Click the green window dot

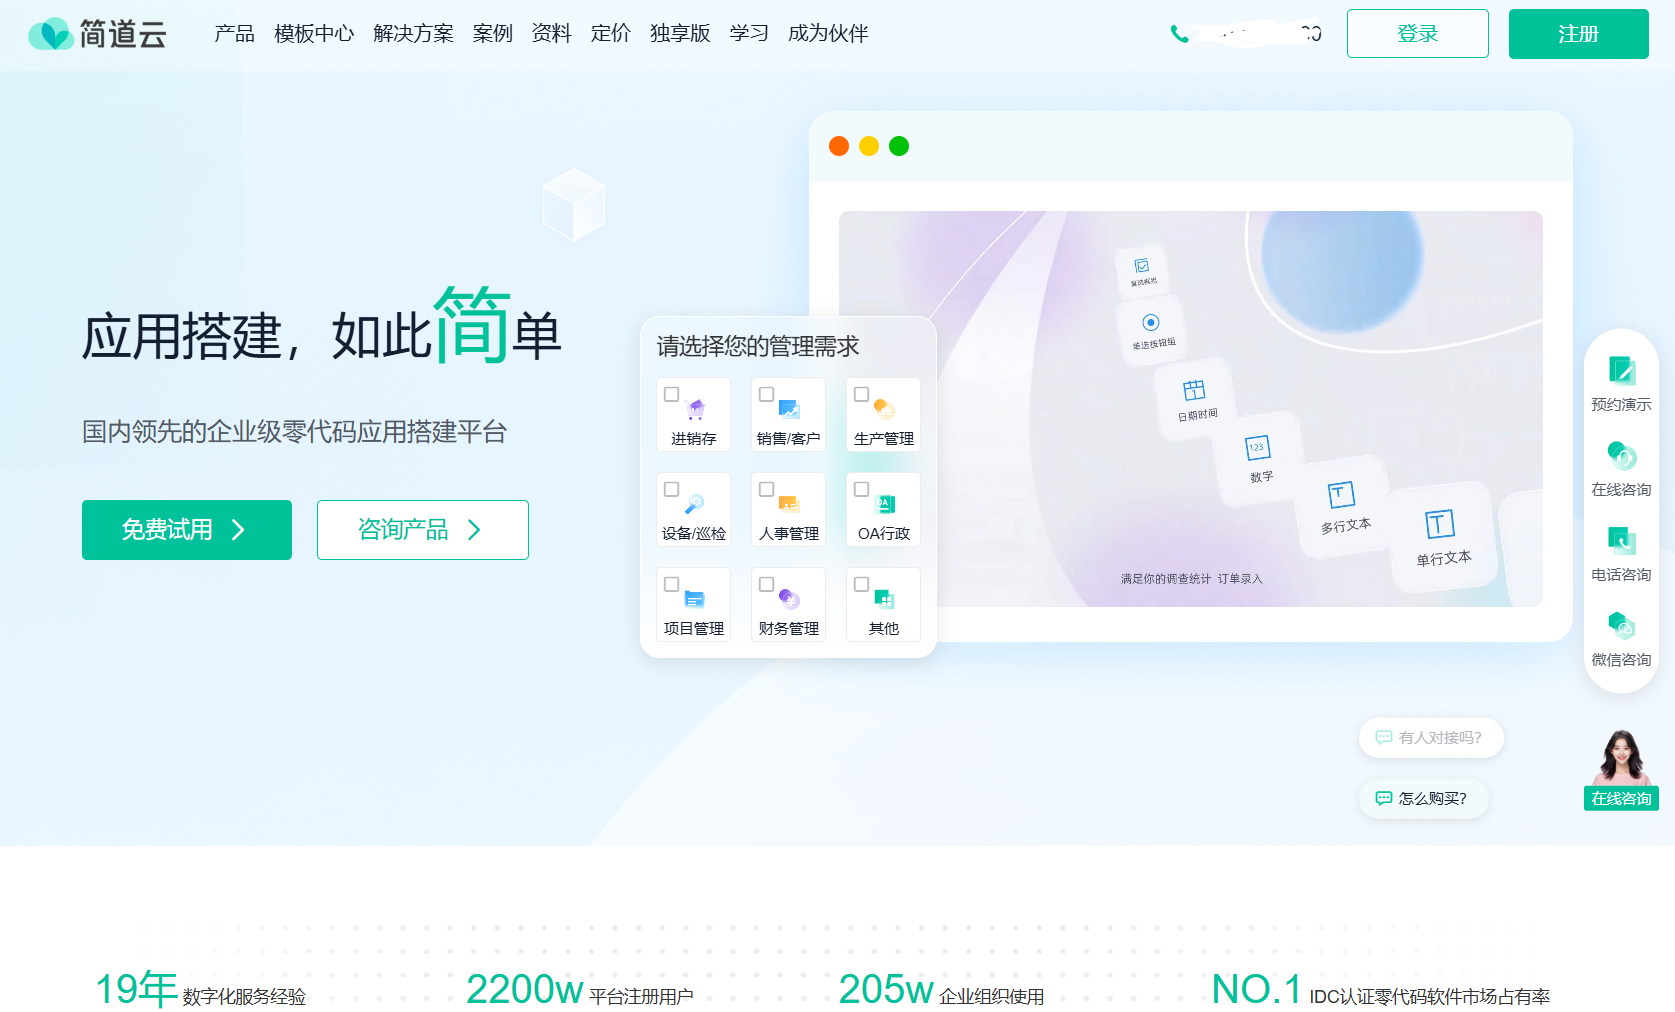coord(899,146)
